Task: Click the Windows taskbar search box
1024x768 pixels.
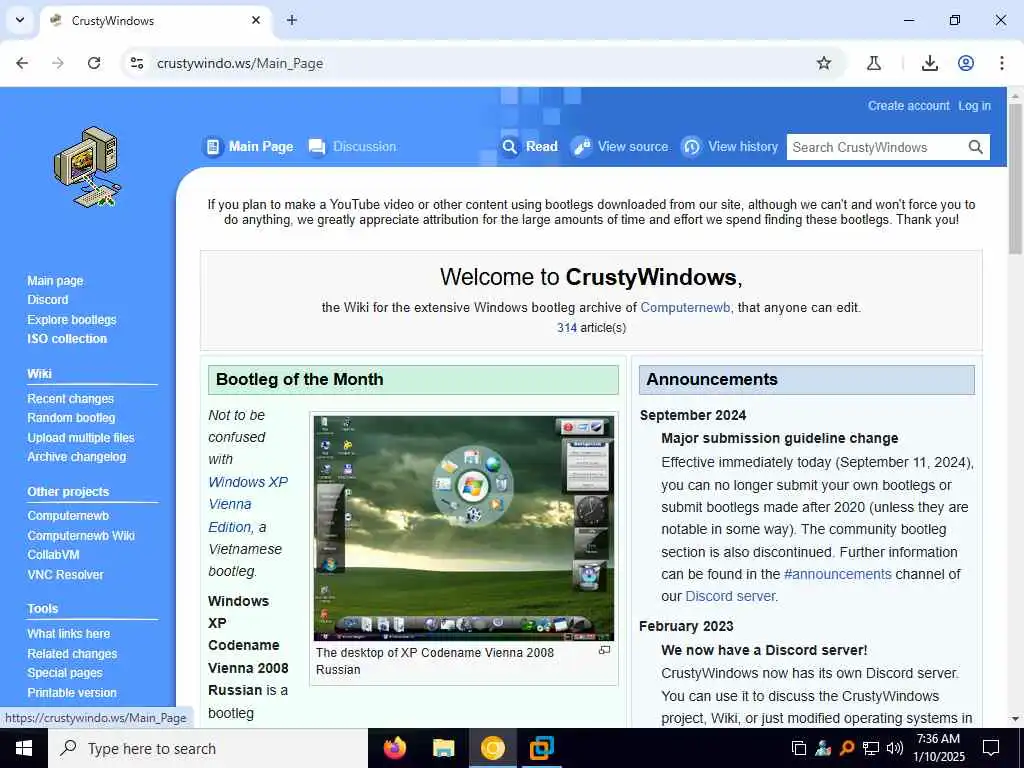Action: [208, 748]
